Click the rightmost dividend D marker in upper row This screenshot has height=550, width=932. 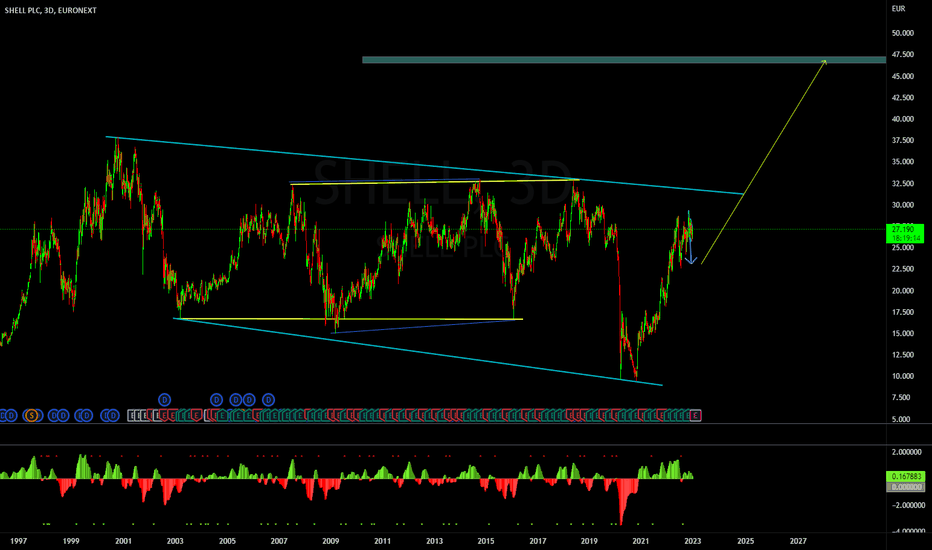pos(269,400)
